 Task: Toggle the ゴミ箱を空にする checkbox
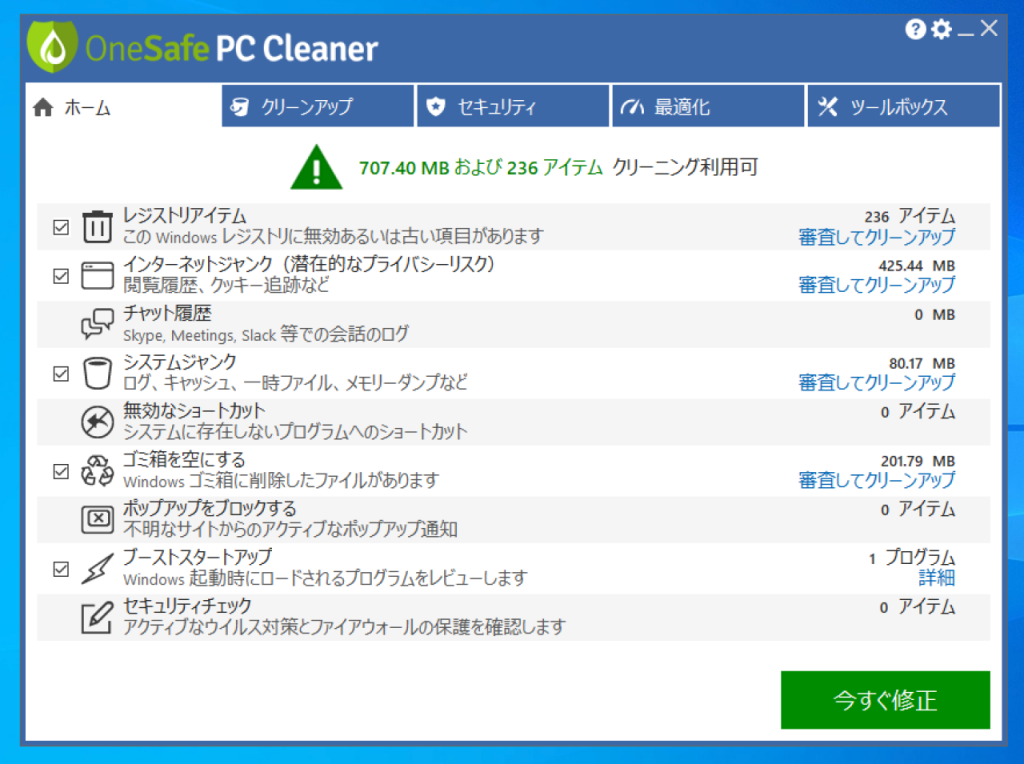pyautogui.click(x=61, y=471)
